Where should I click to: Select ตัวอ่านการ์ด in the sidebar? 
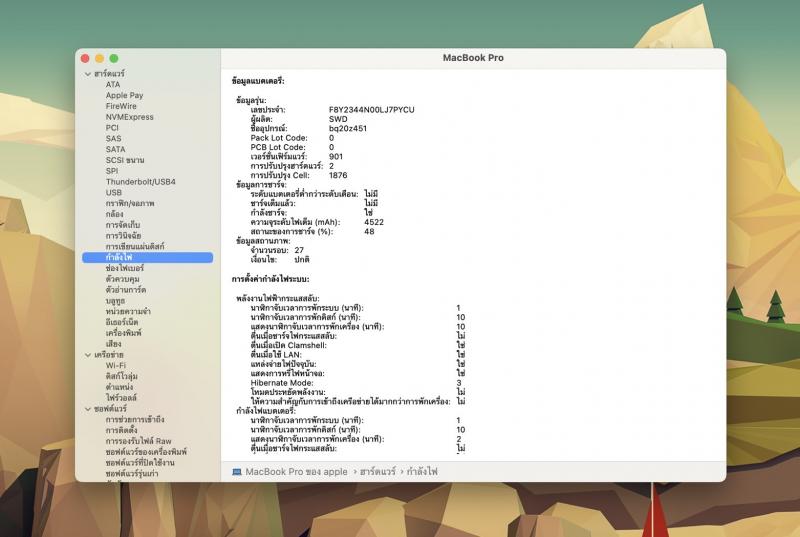(x=126, y=290)
